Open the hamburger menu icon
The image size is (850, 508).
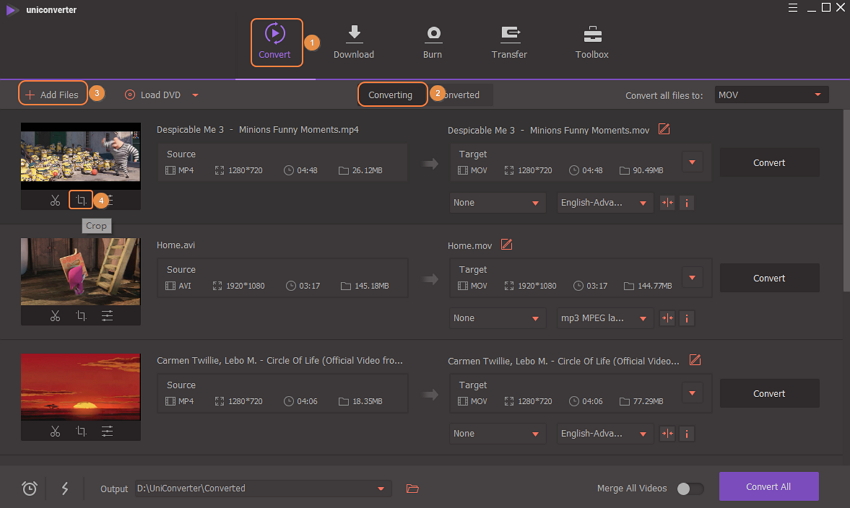click(793, 8)
